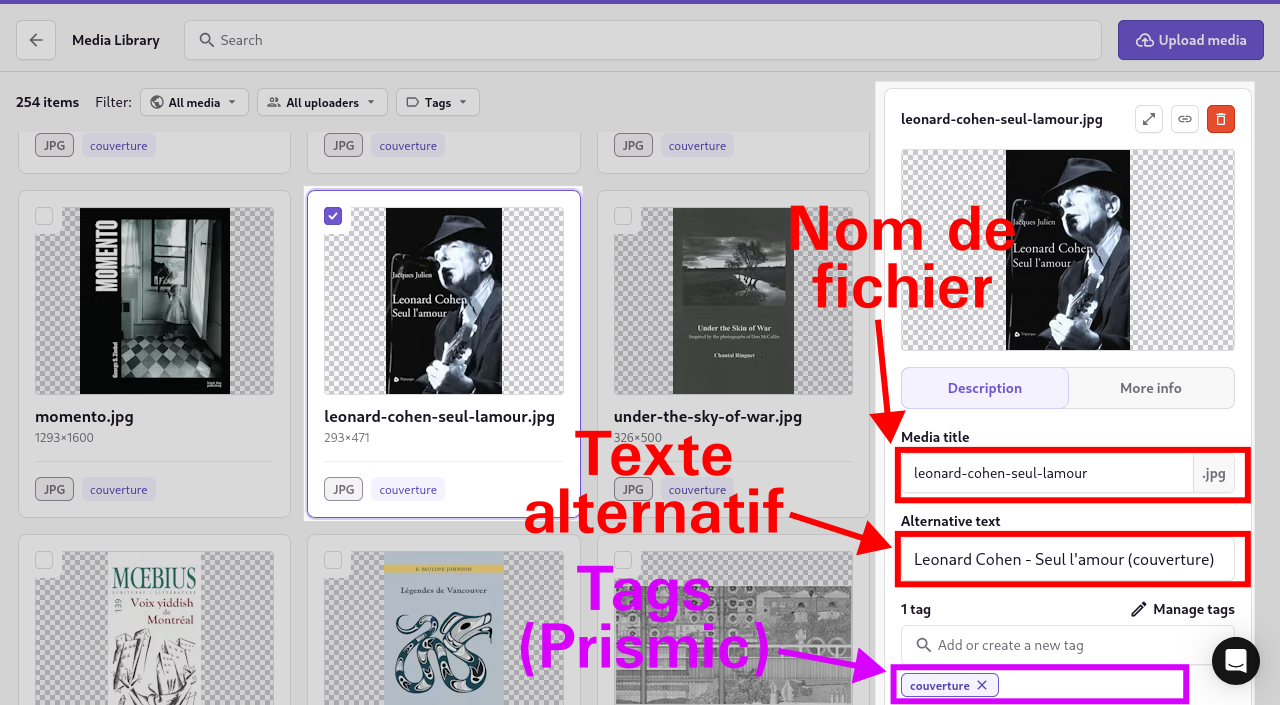The image size is (1280, 705).
Task: Click Manage tags
Action: [x=1183, y=609]
